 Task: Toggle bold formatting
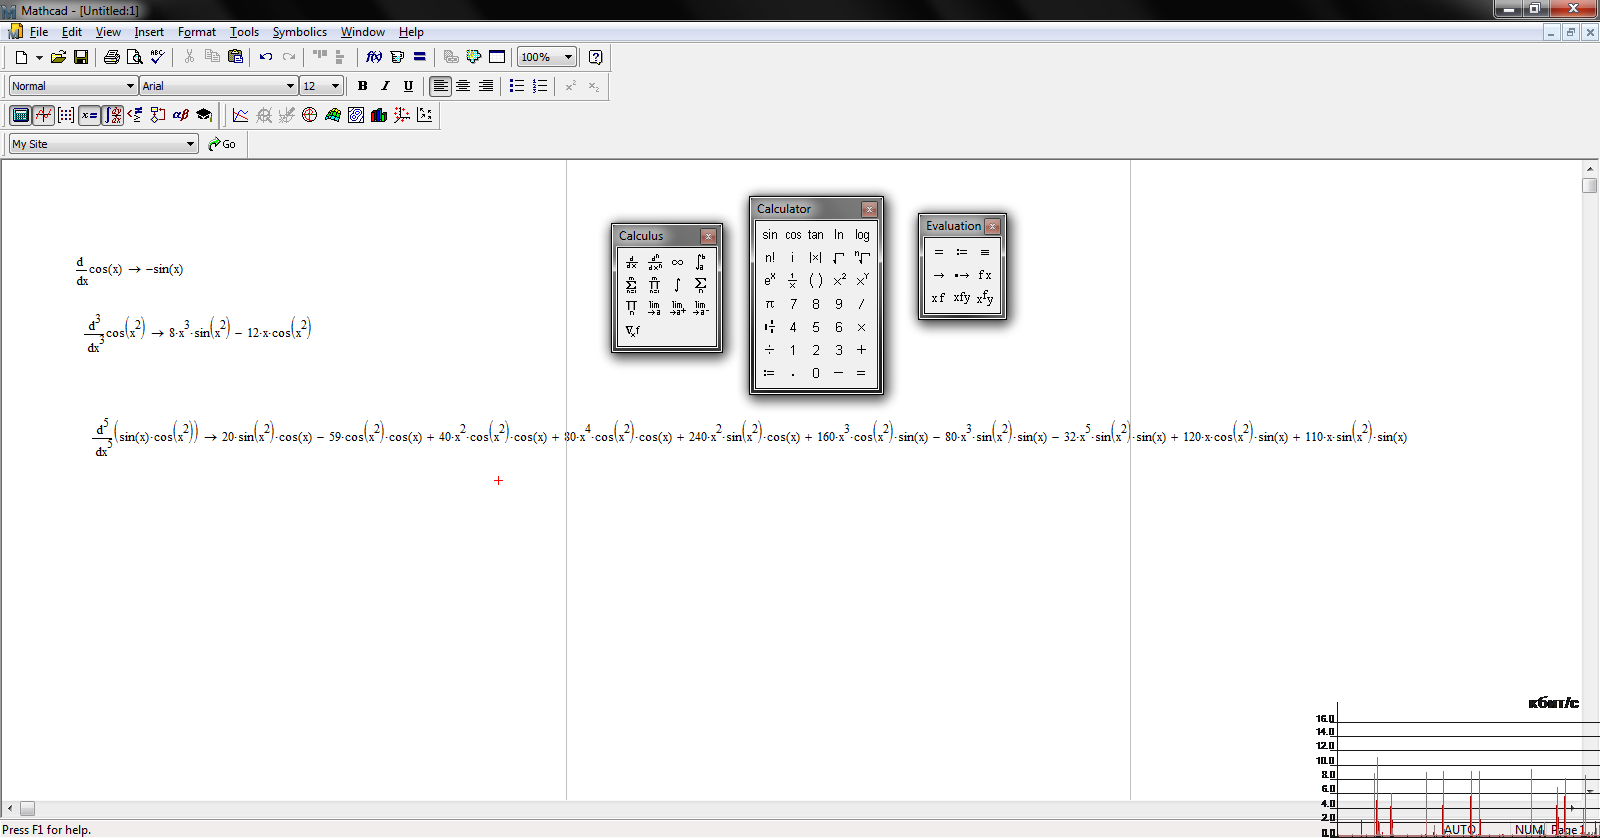(x=362, y=86)
